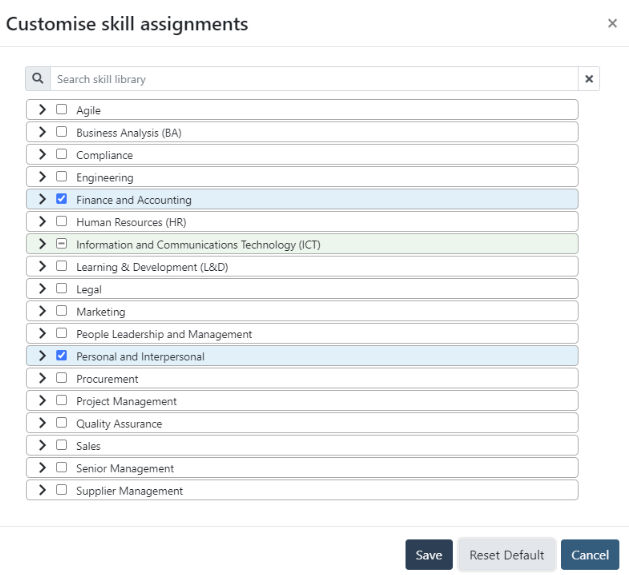Expand the Sales category arrow
Viewport: 629px width, 575px height.
tap(42, 446)
